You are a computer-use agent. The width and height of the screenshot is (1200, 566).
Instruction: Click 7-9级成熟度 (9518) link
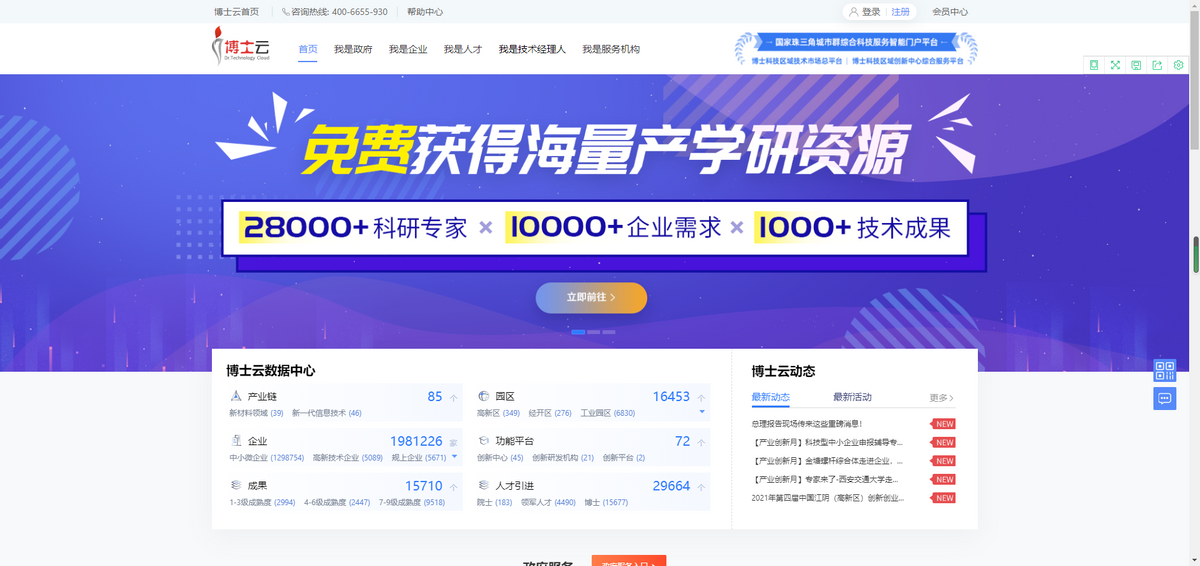tap(413, 502)
